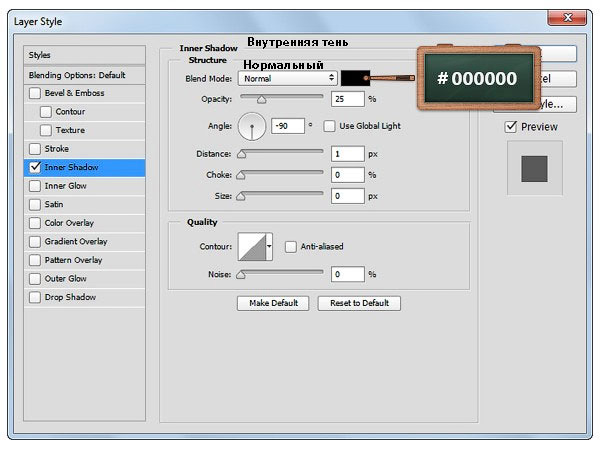Open the Drop Shadow settings row

tap(85, 297)
